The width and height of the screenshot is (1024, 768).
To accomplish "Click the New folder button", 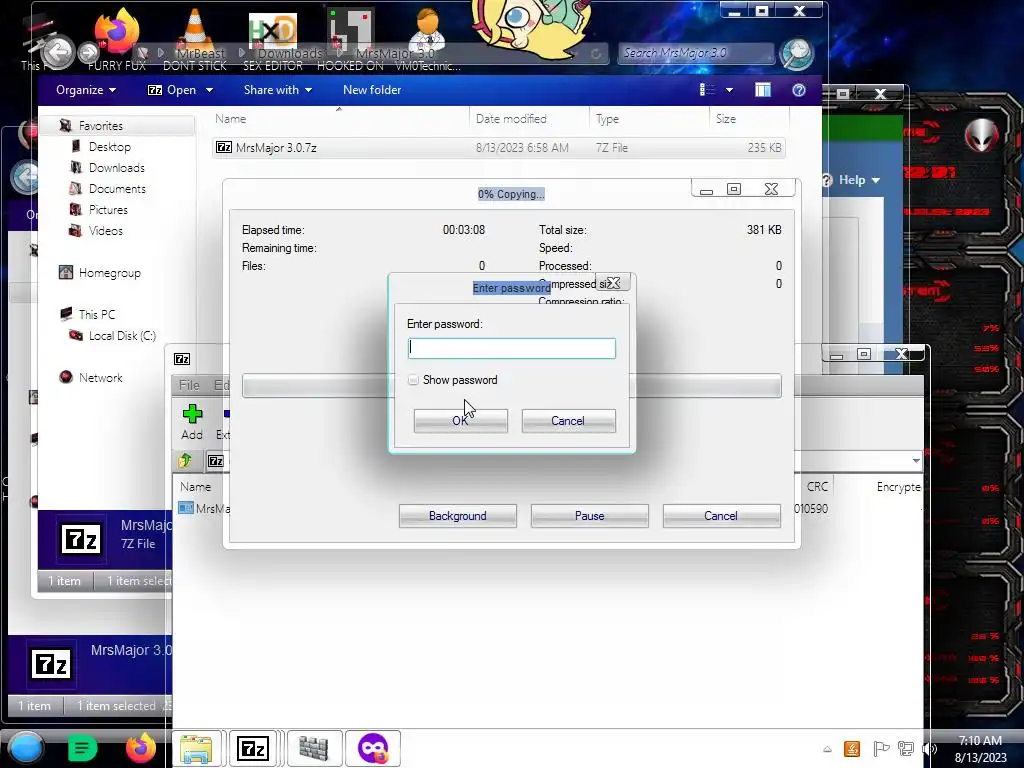I will click(372, 90).
